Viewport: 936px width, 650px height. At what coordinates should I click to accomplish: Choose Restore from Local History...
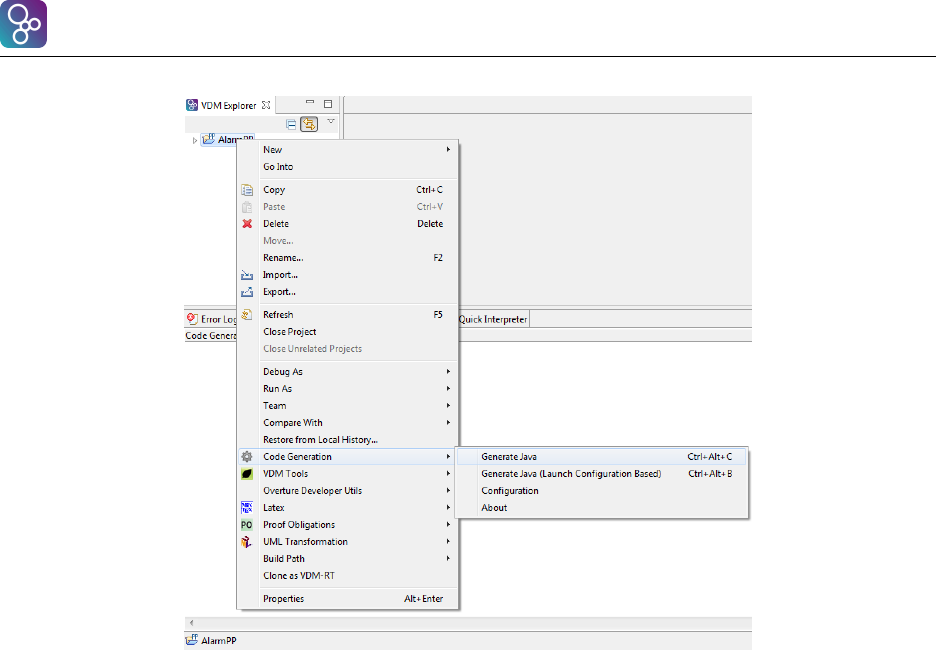tap(348, 440)
